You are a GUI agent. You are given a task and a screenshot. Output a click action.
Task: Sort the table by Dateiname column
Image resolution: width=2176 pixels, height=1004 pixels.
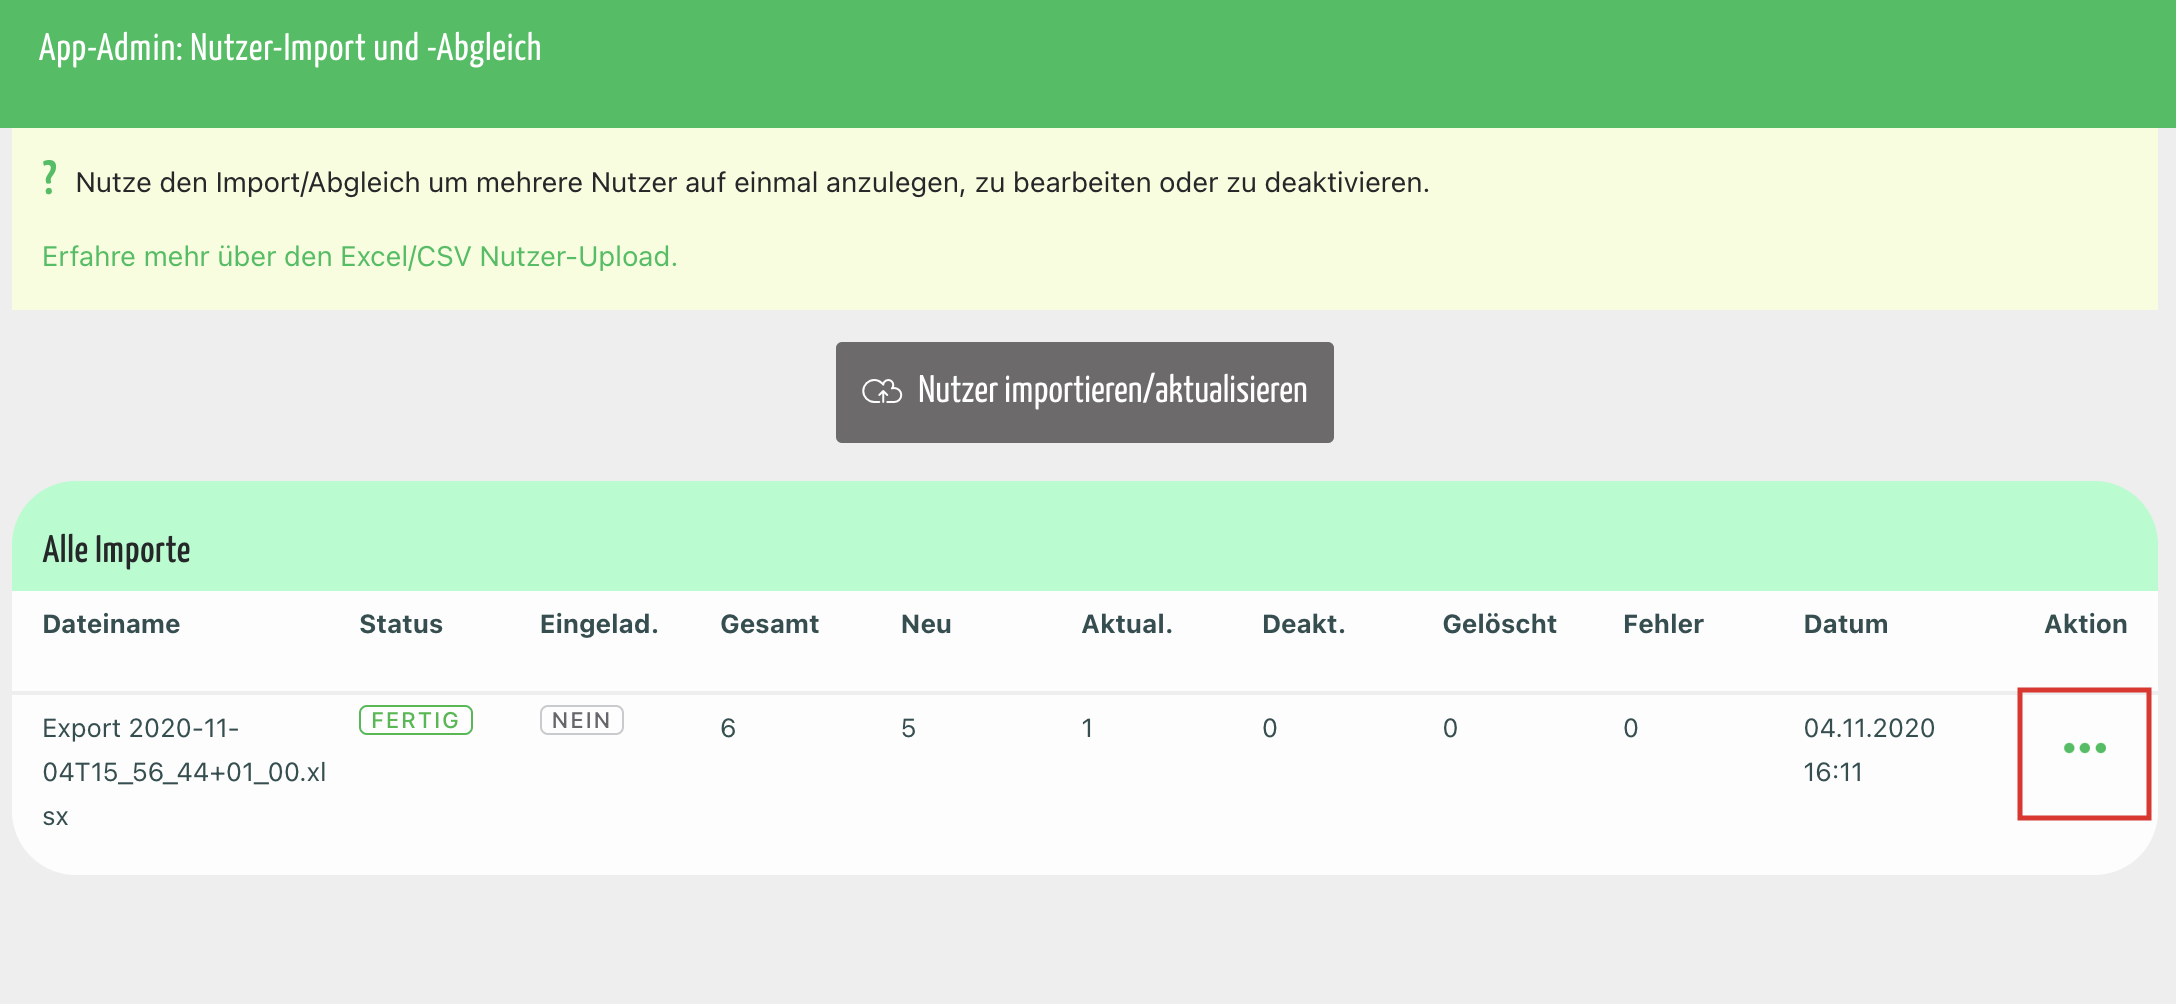[x=111, y=623]
